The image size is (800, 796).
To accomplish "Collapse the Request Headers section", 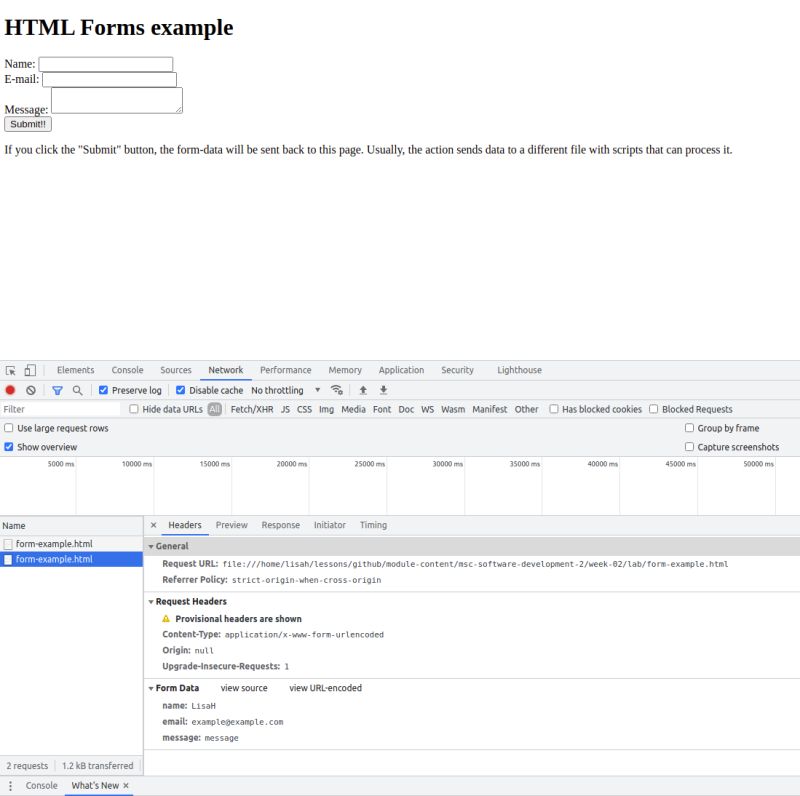I will tap(152, 601).
